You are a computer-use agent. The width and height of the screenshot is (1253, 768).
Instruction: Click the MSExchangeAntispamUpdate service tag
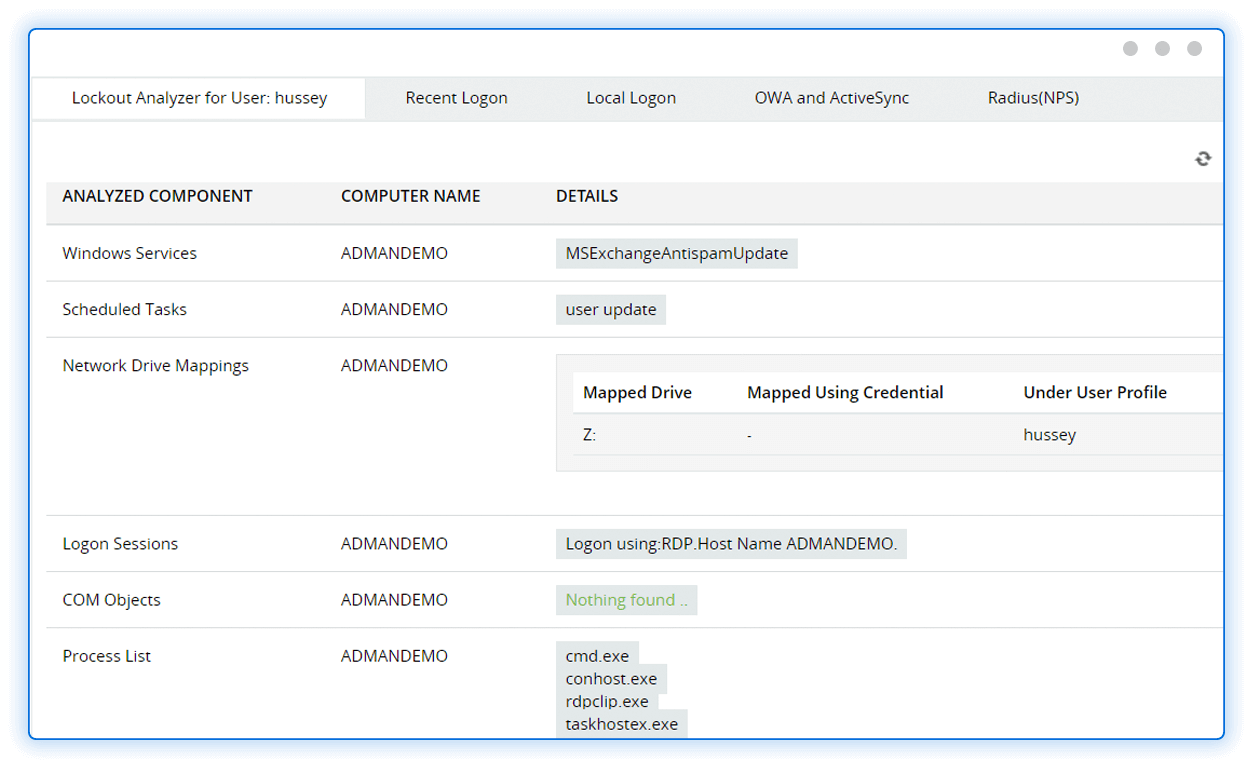click(676, 253)
